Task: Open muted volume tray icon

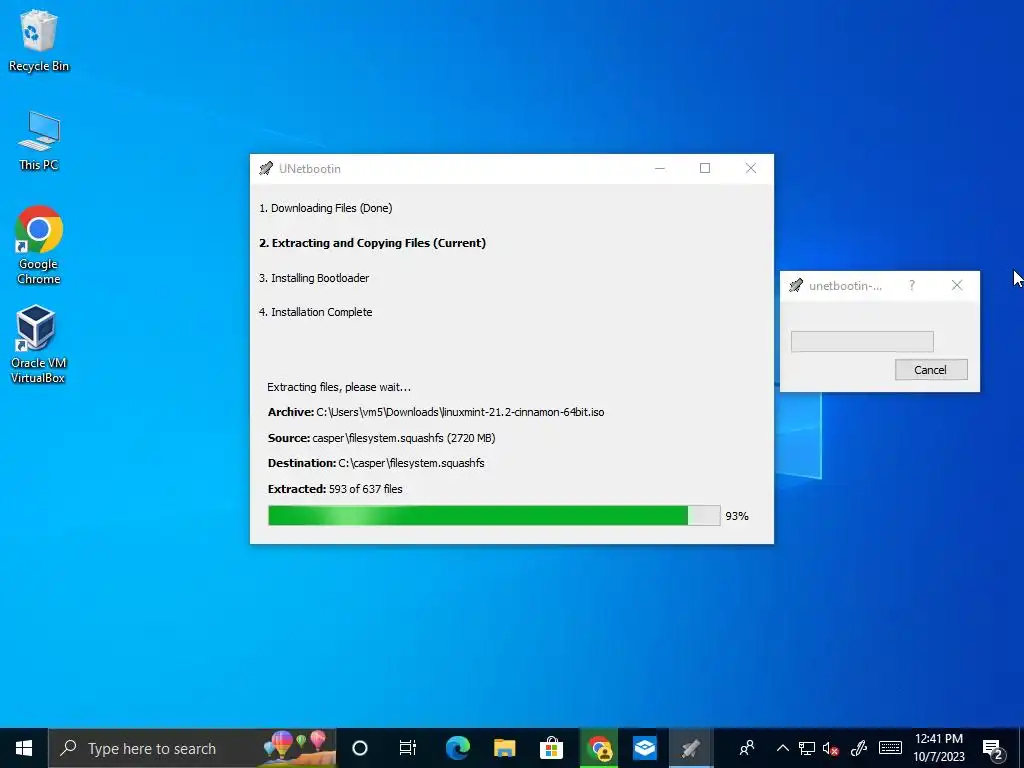Action: [831, 748]
